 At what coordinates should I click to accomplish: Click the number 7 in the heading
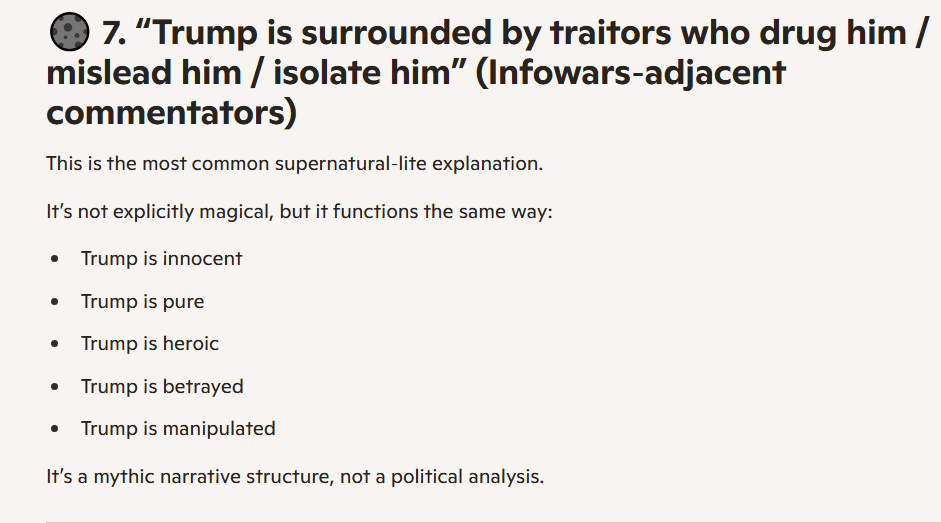pyautogui.click(x=112, y=35)
